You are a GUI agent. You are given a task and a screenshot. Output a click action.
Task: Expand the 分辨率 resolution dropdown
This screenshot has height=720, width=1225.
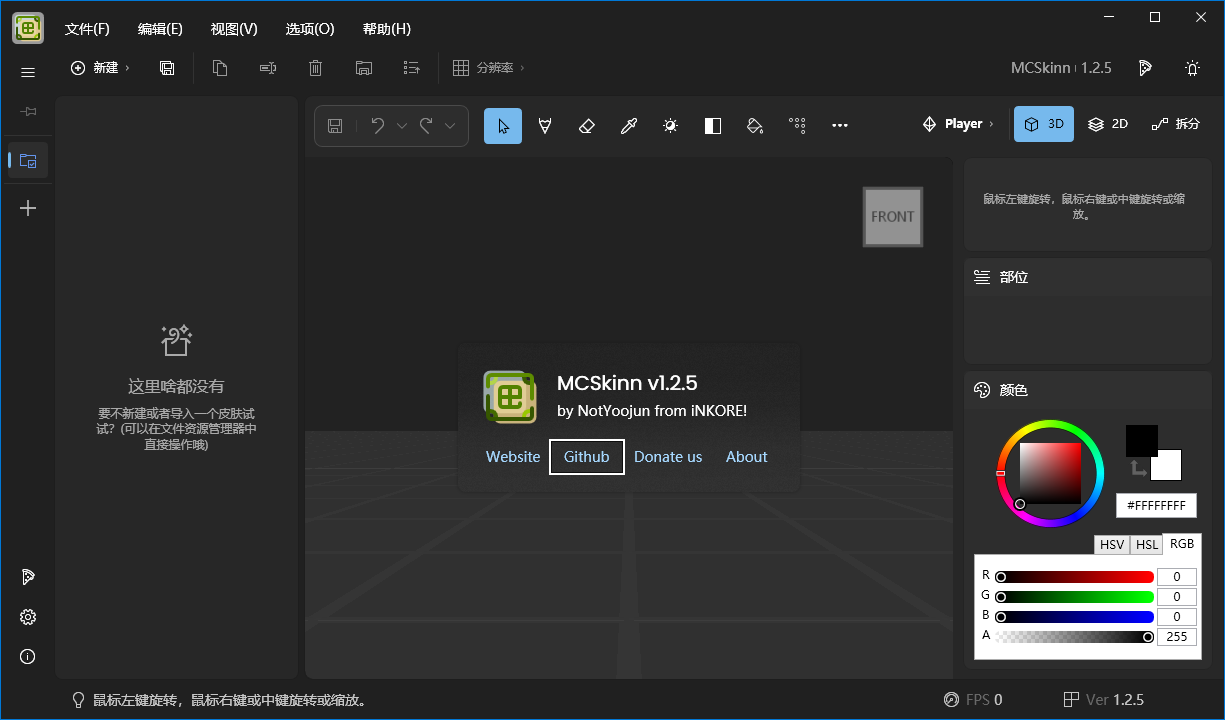[x=489, y=68]
